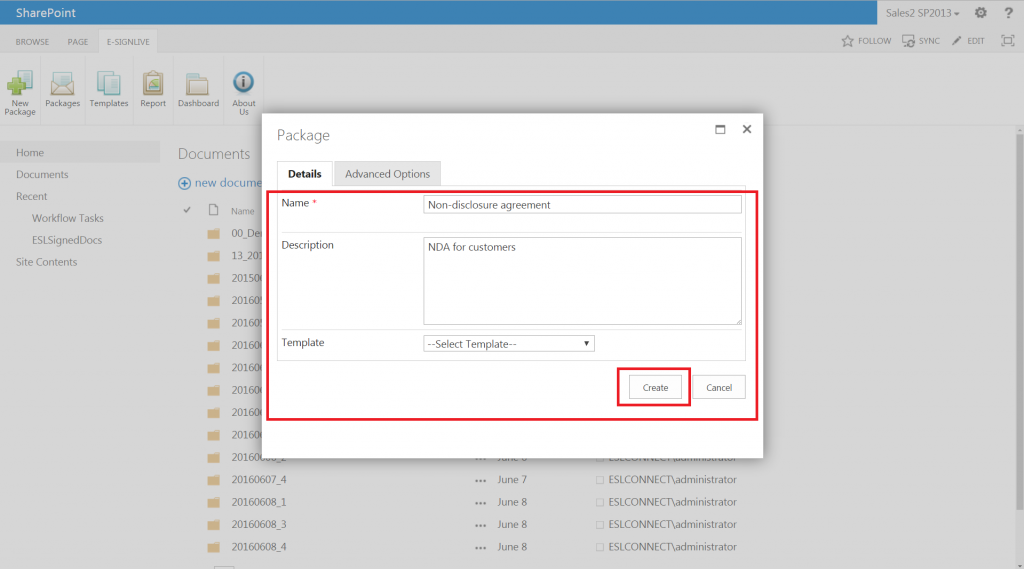The image size is (1024, 569).
Task: Toggle select-all checkmark in documents header
Action: coord(187,210)
